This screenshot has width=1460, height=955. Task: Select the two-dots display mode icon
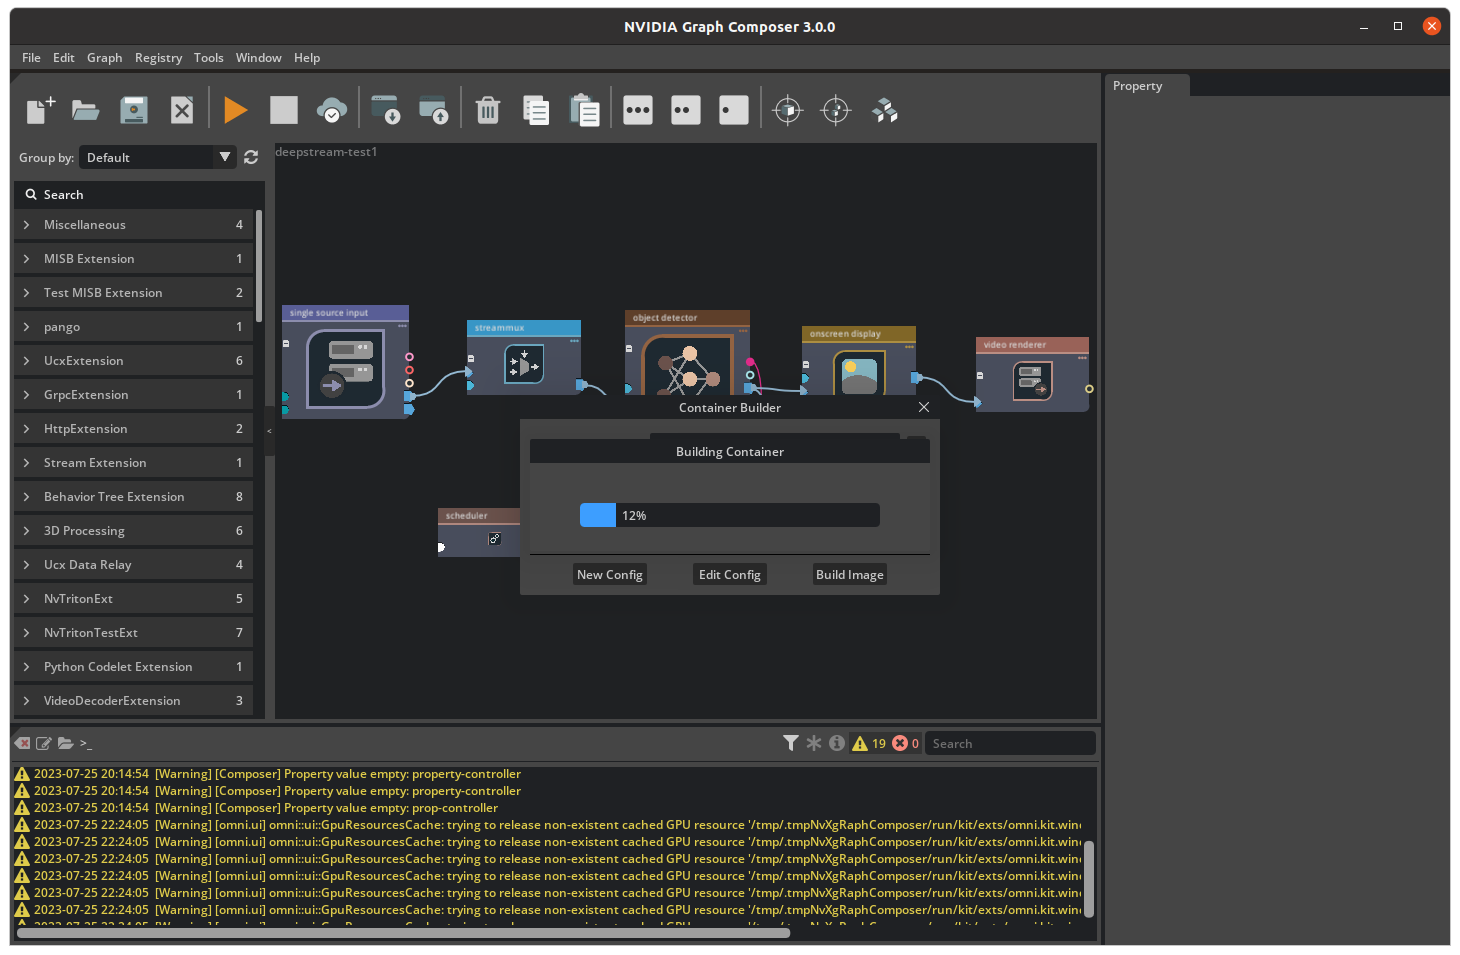[686, 110]
